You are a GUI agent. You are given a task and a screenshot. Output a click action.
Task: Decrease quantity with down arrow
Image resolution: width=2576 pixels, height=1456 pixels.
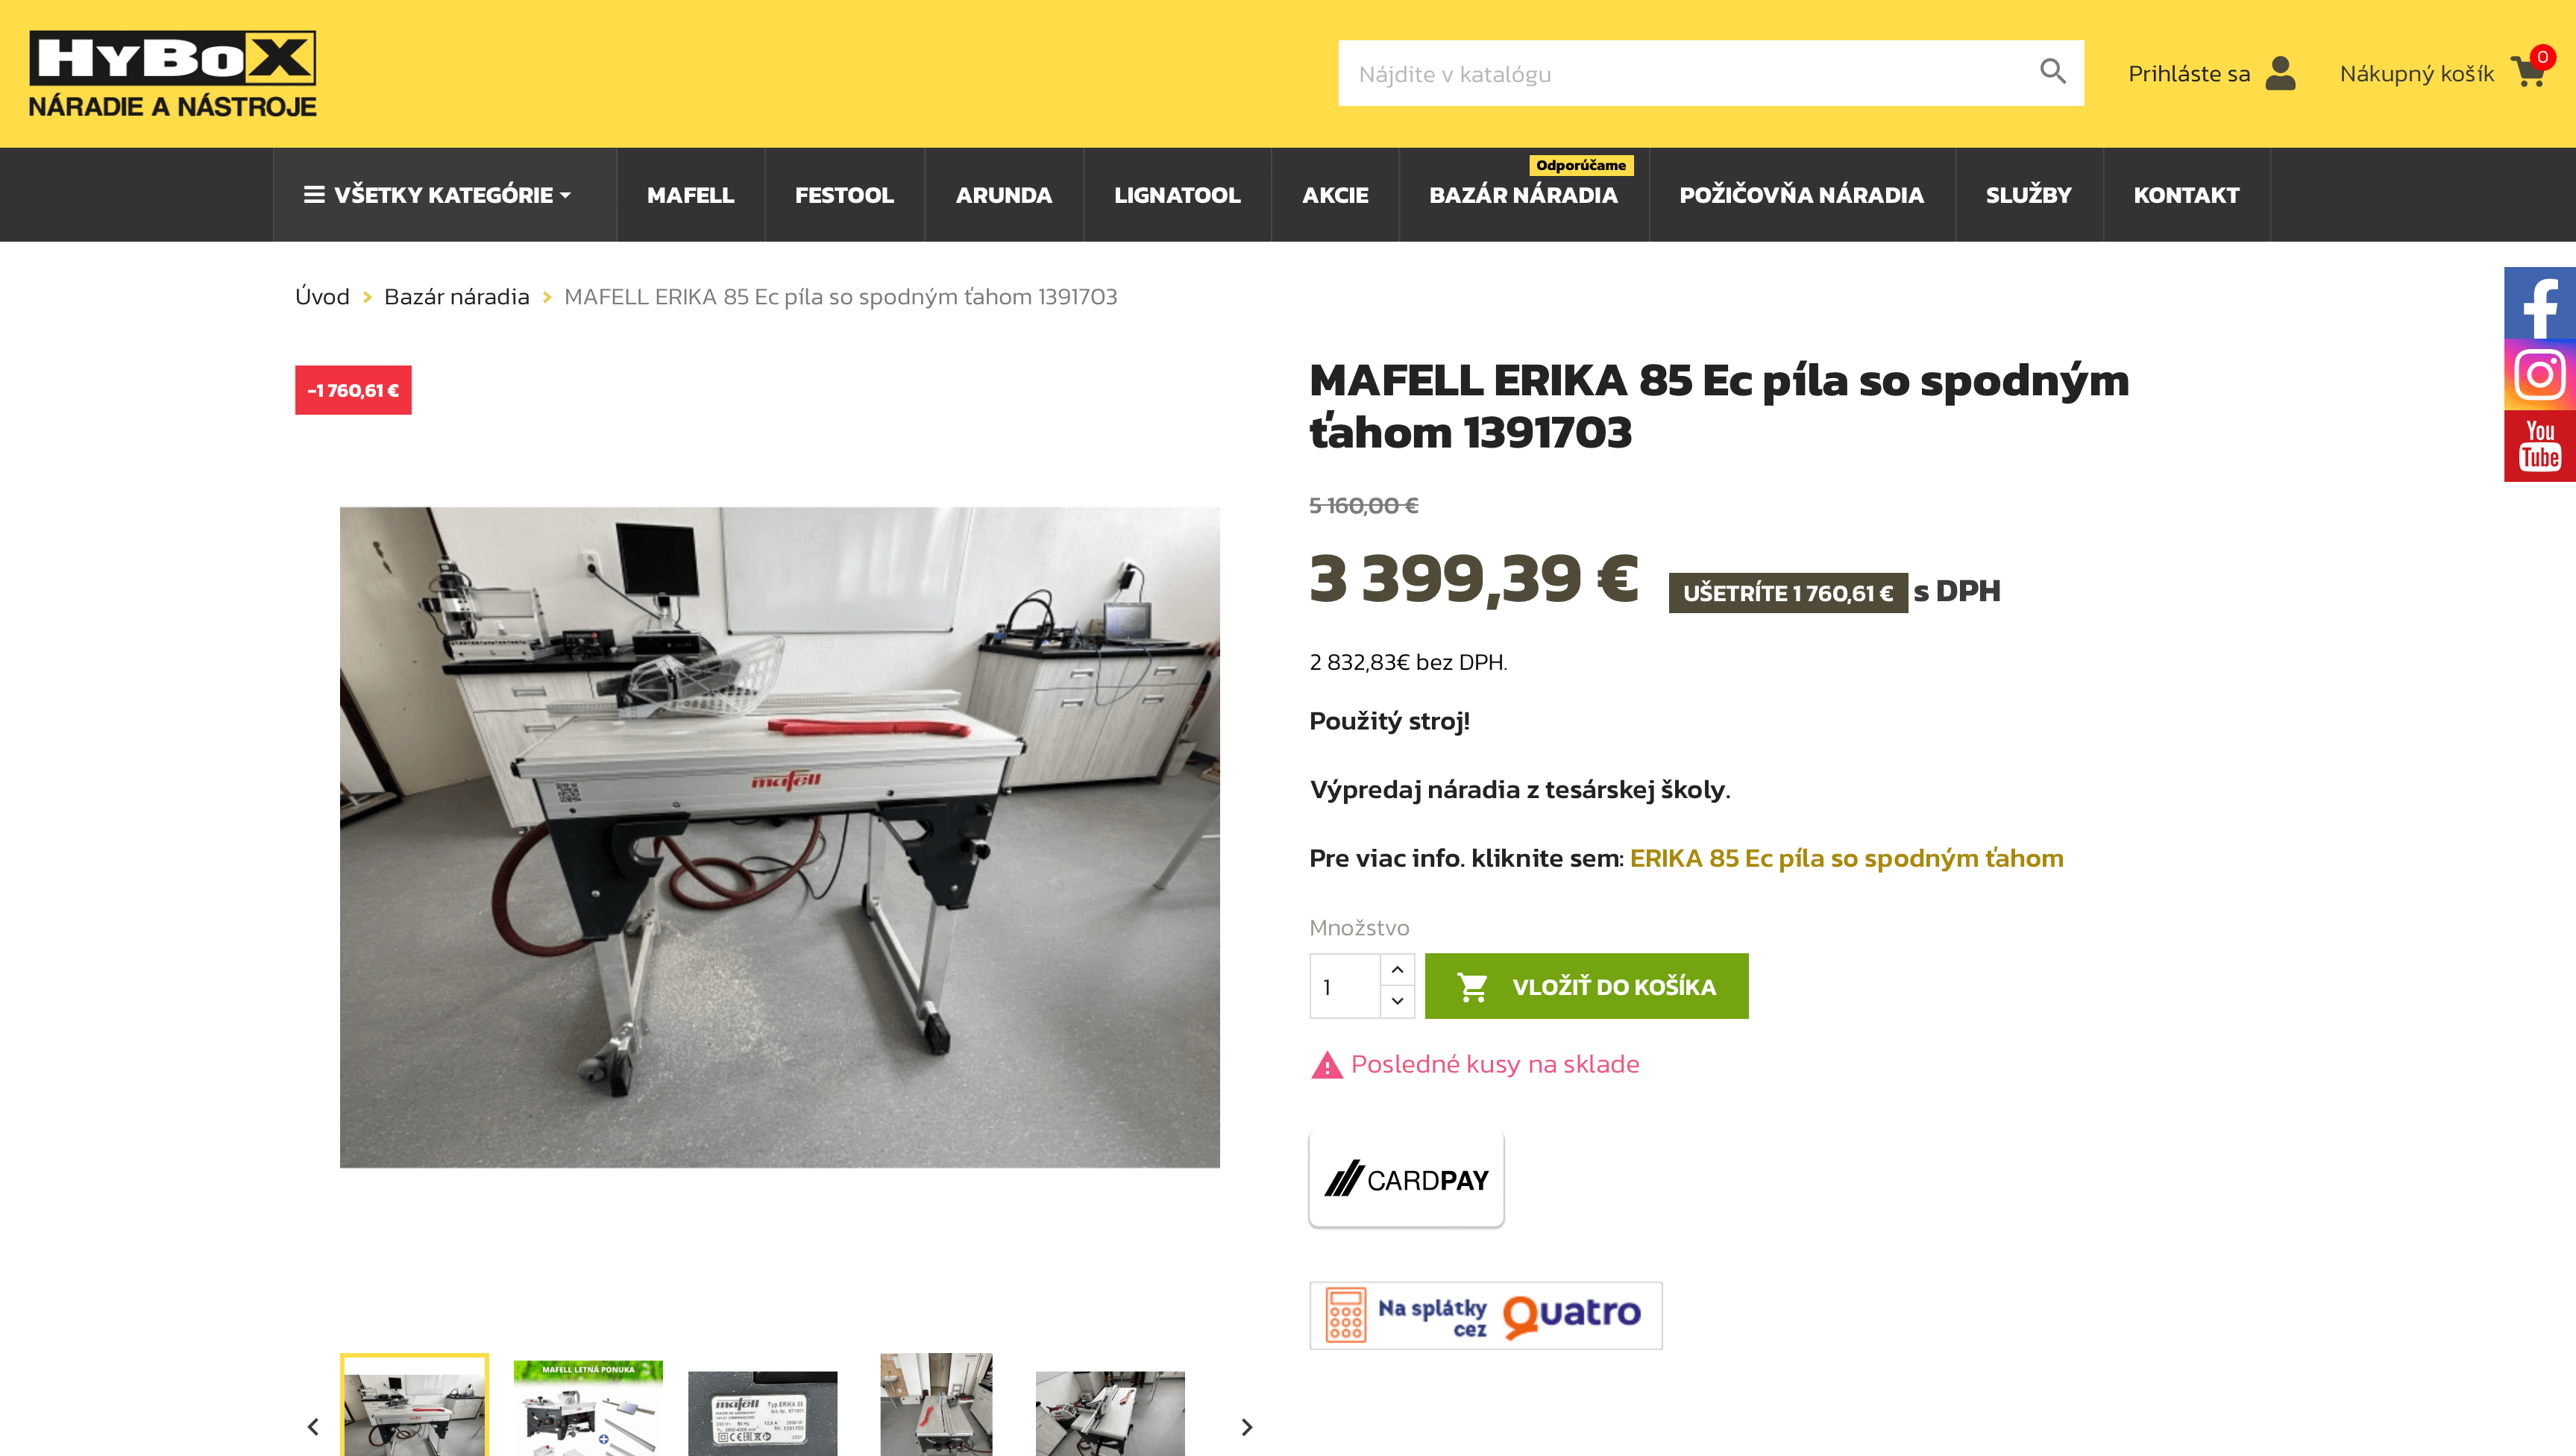point(1397,1001)
